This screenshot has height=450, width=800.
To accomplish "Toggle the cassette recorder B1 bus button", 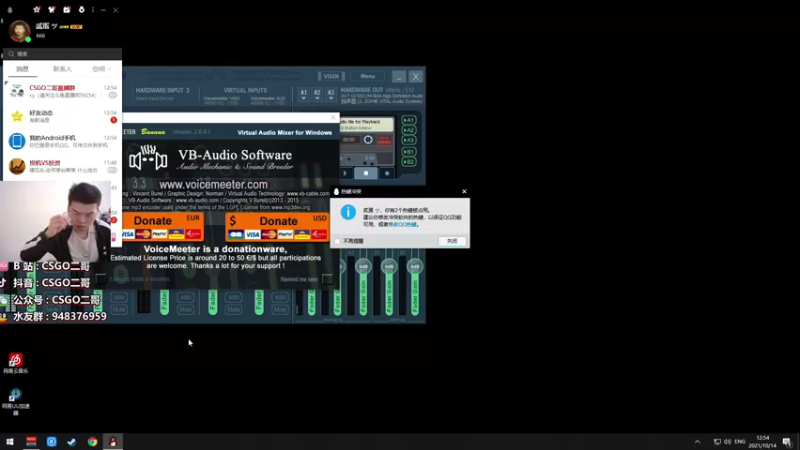I will click(x=409, y=152).
